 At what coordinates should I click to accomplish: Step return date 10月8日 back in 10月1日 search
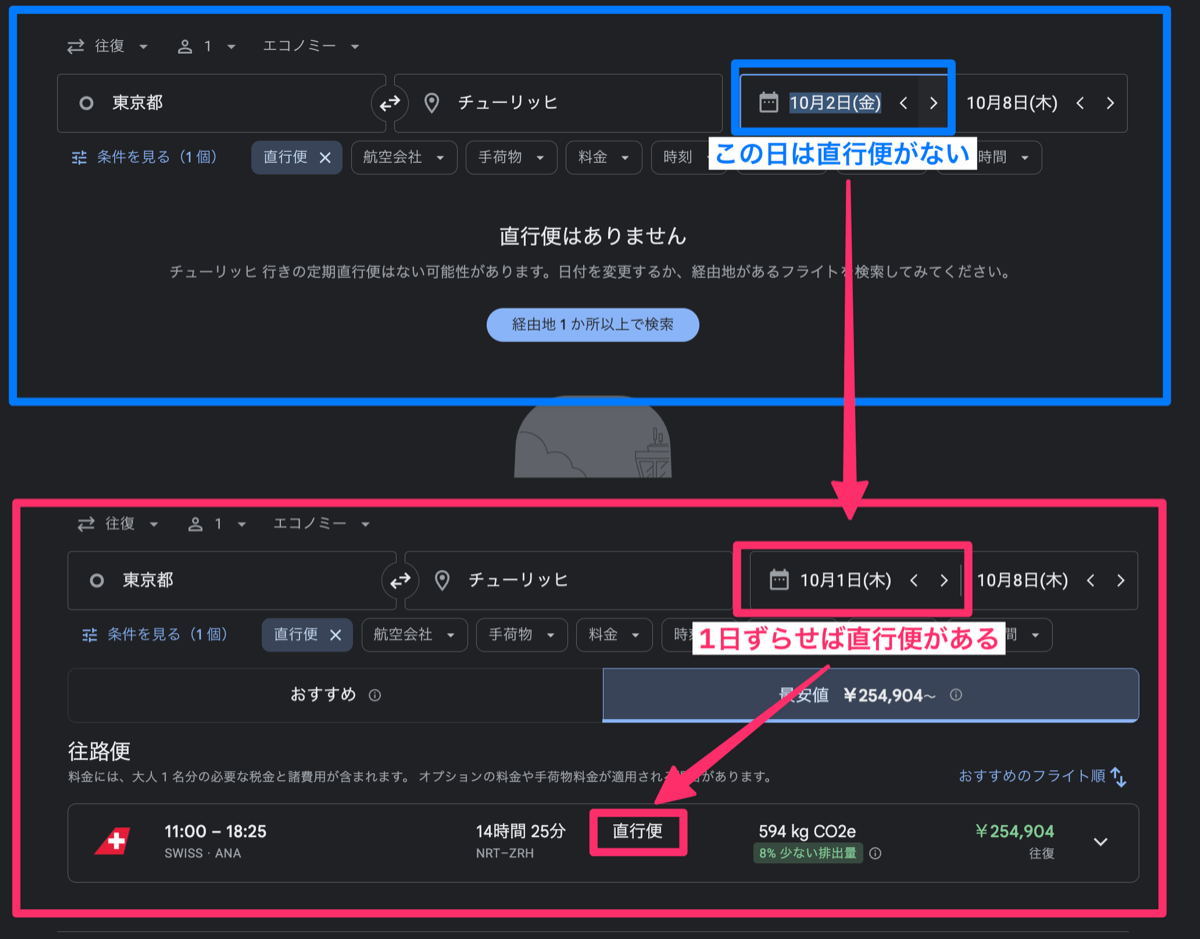coord(1091,580)
